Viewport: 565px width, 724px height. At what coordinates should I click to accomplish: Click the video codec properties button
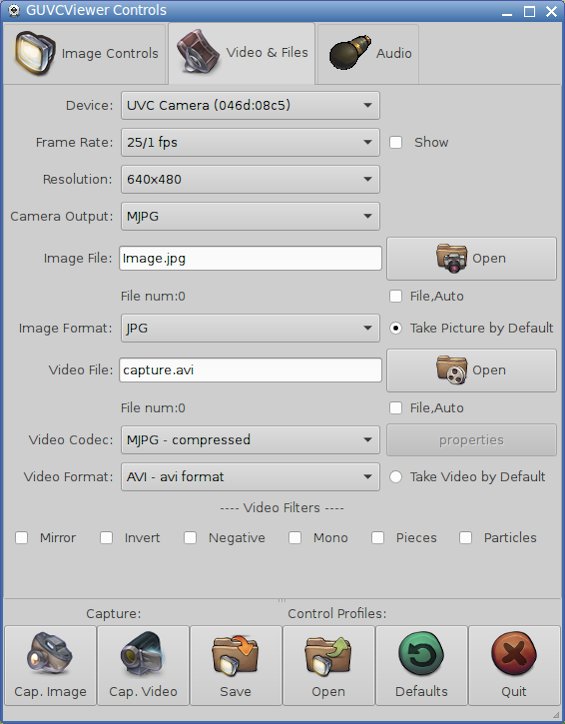tap(471, 440)
